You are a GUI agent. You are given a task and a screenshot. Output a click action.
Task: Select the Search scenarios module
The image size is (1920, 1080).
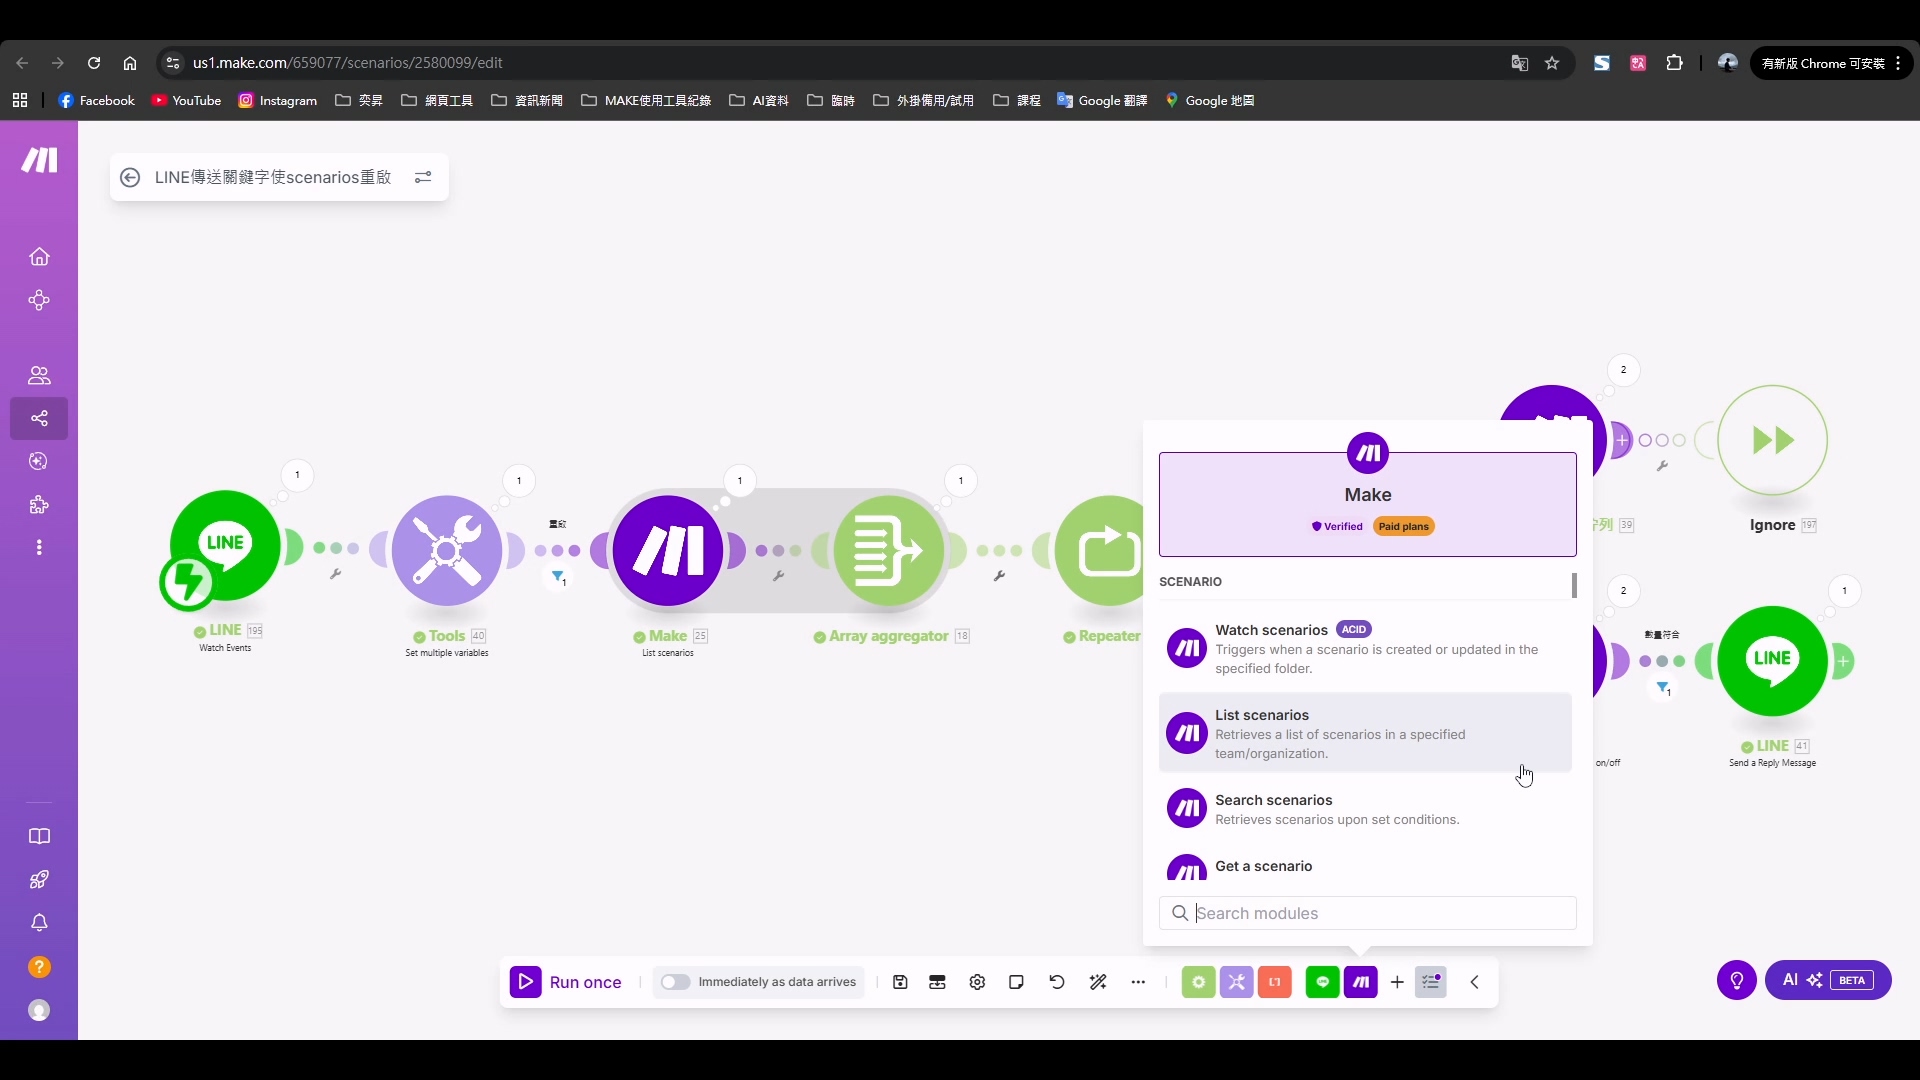[x=1365, y=809]
